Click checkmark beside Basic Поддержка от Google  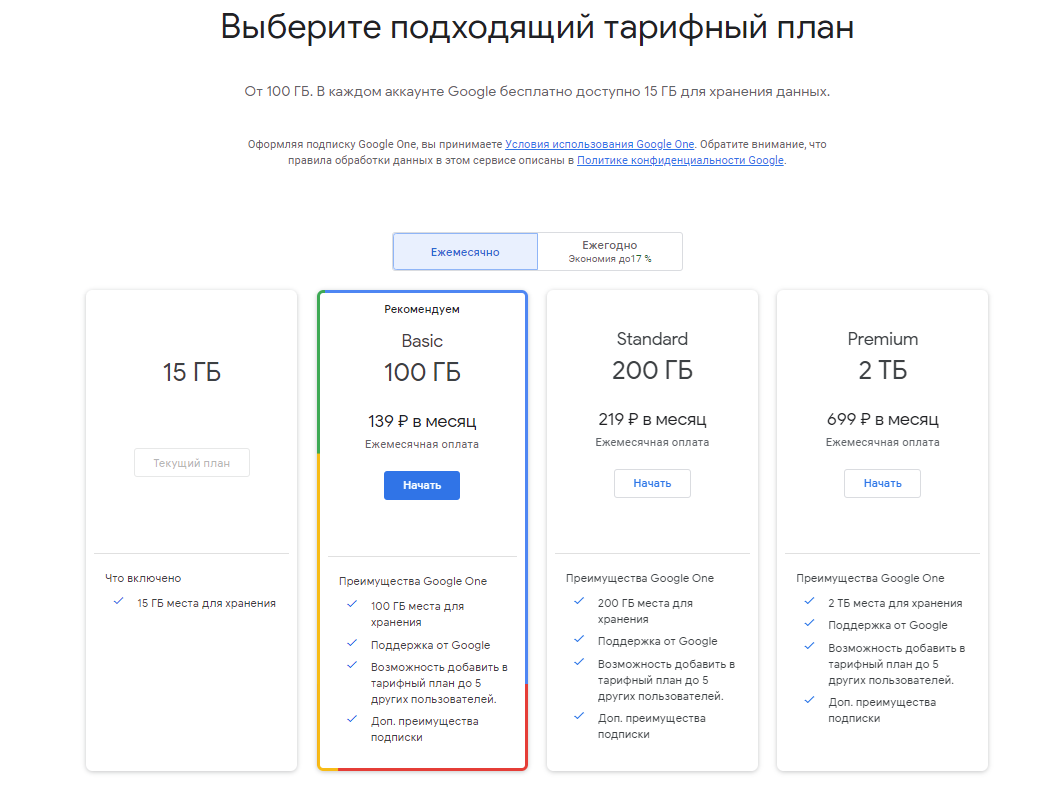352,644
